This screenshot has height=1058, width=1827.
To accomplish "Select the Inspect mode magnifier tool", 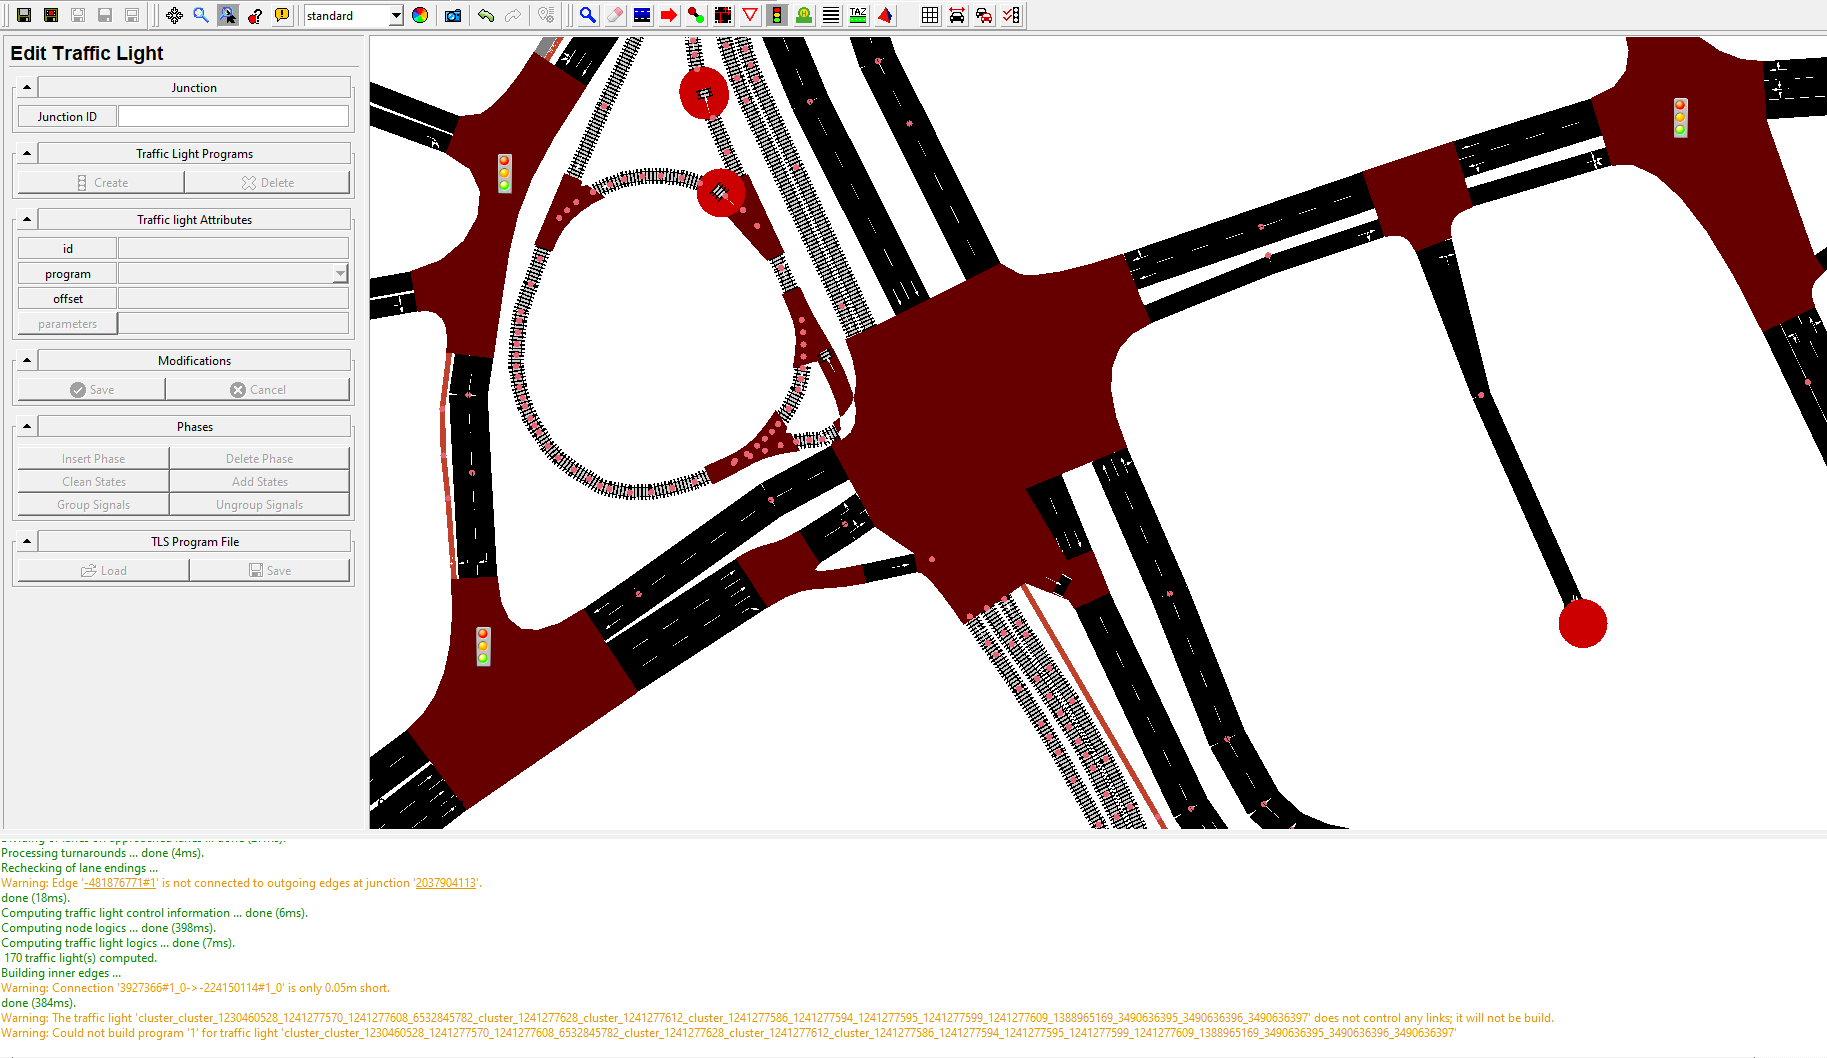I will pos(588,15).
